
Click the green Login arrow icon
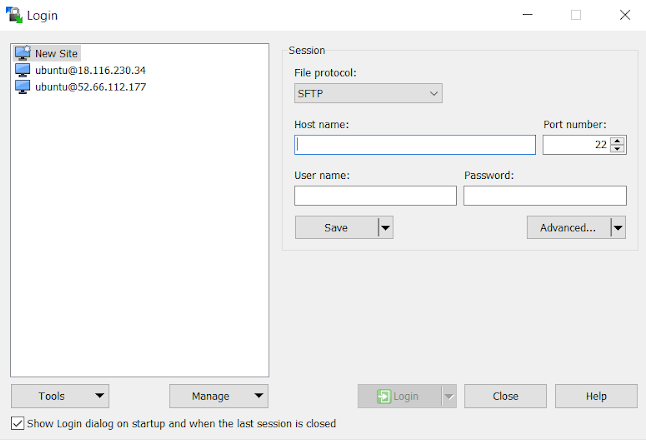[384, 396]
